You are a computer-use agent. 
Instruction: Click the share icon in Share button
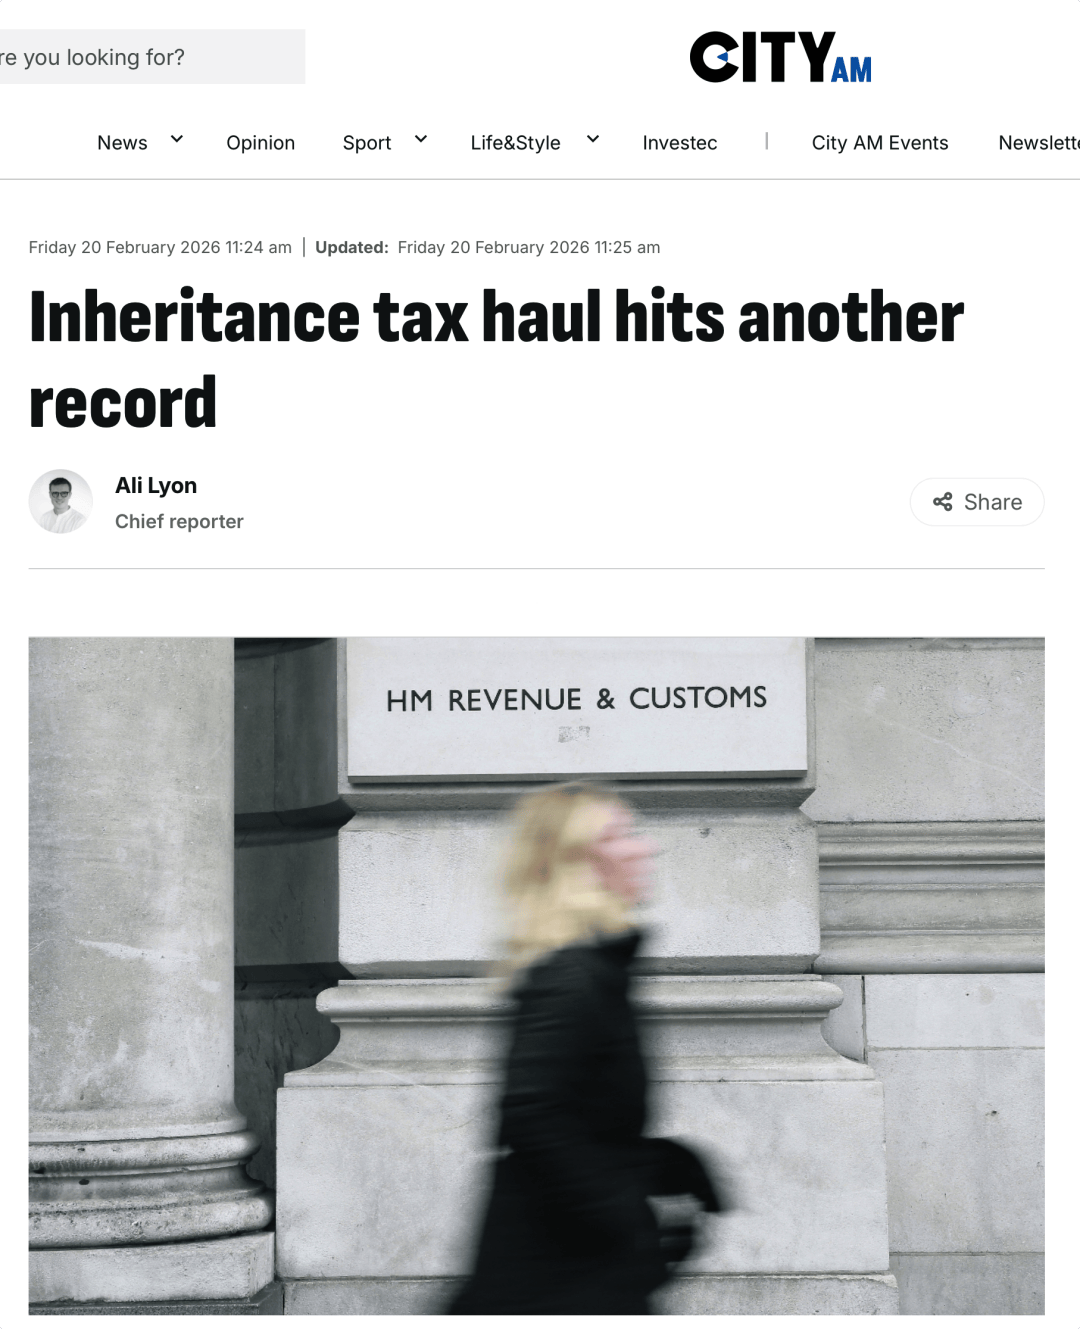pyautogui.click(x=942, y=502)
